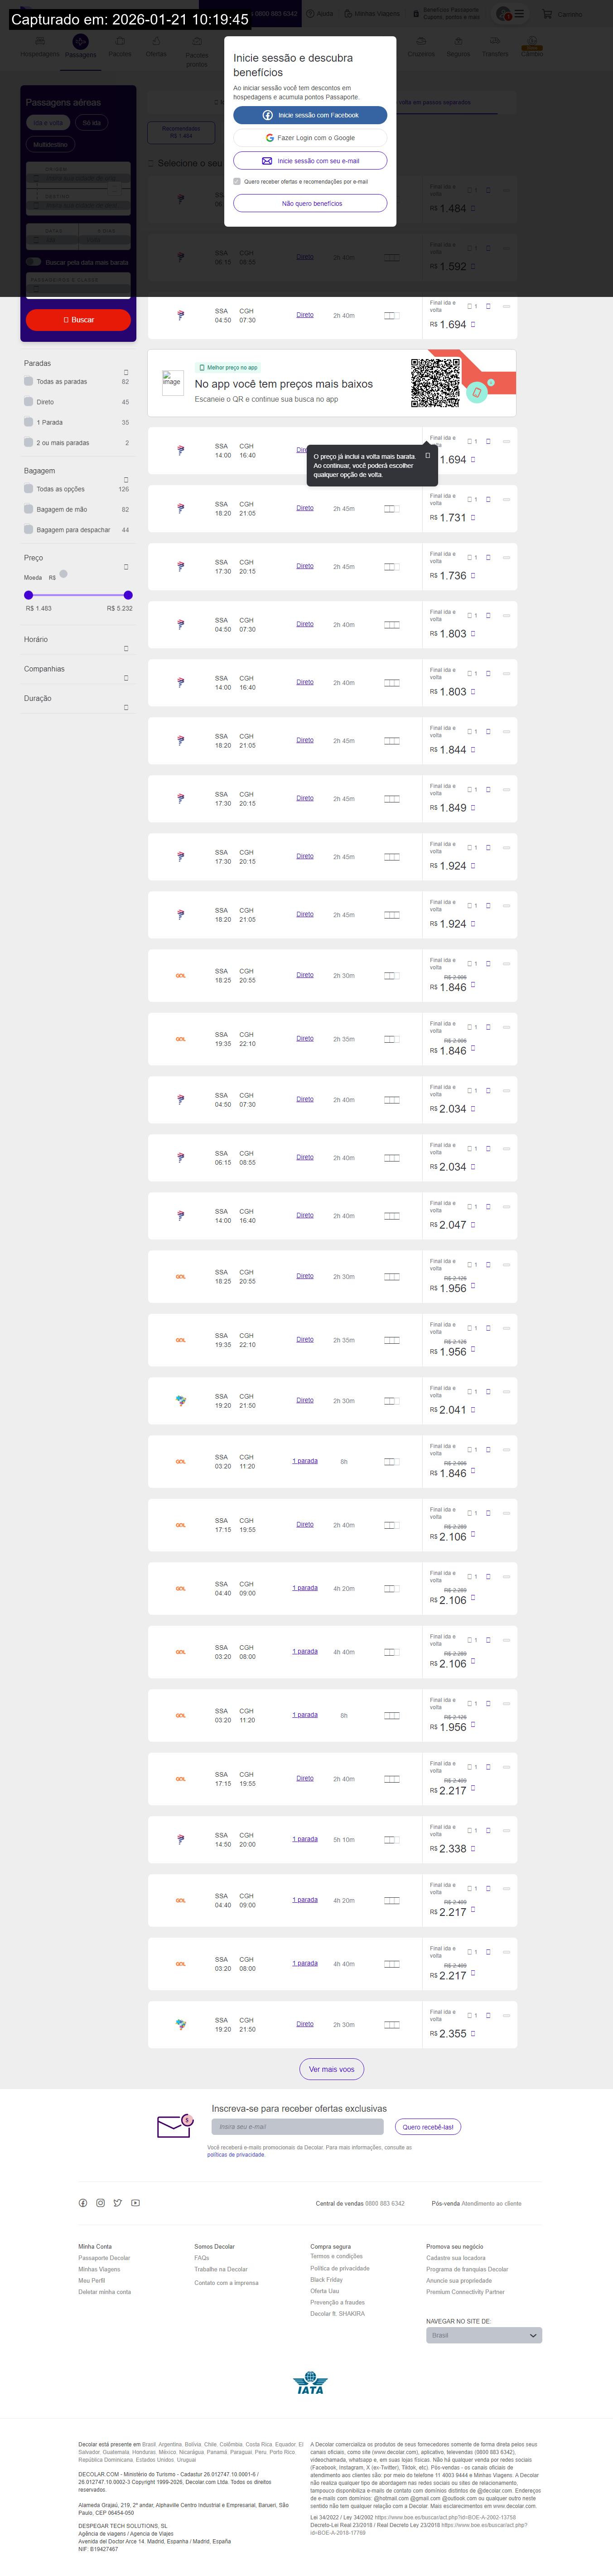Click the maximum price slider handle
This screenshot has width=613, height=2576.
point(128,595)
